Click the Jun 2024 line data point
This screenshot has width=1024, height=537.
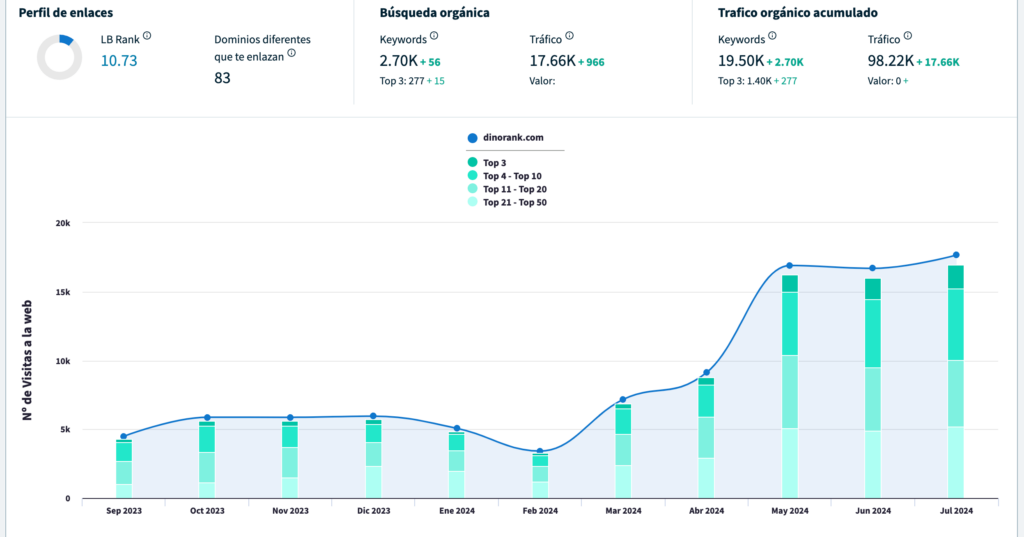pyautogui.click(x=872, y=268)
